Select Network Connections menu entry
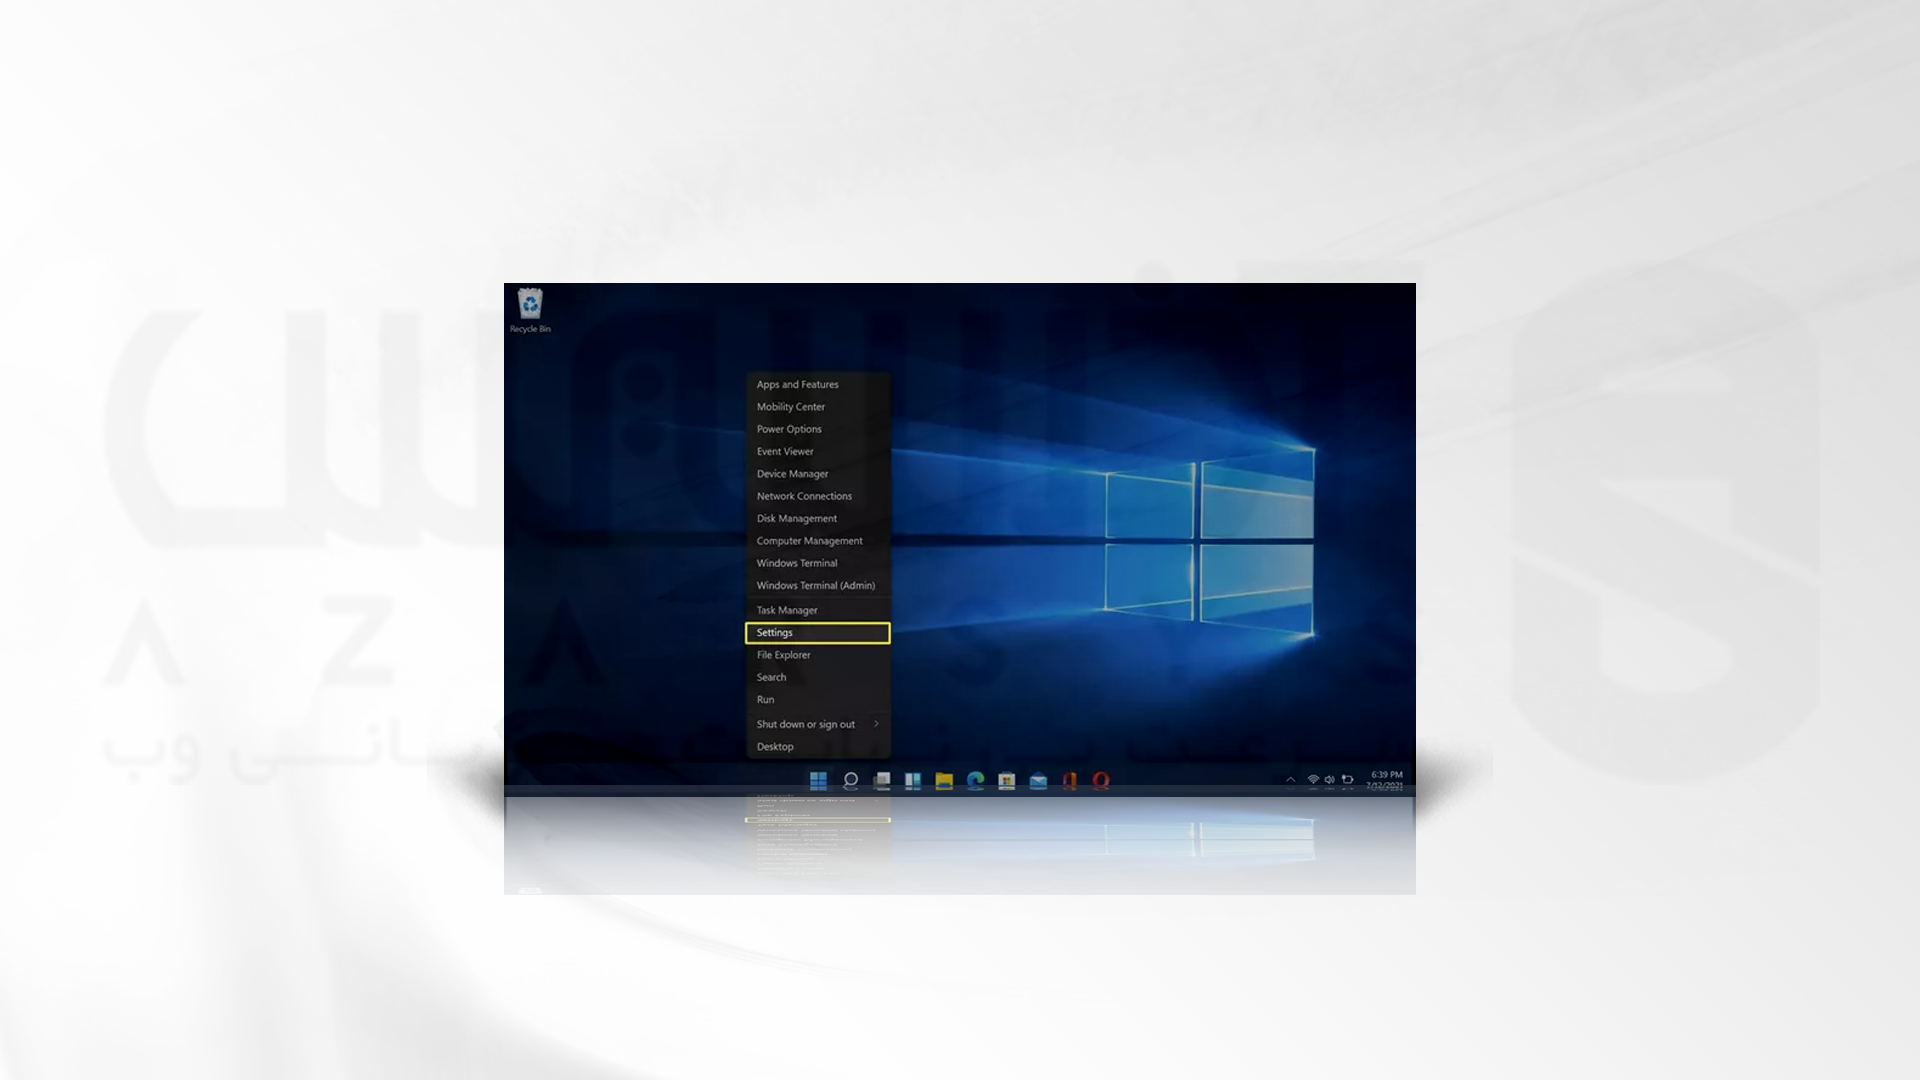Viewport: 1920px width, 1080px height. pyautogui.click(x=818, y=496)
